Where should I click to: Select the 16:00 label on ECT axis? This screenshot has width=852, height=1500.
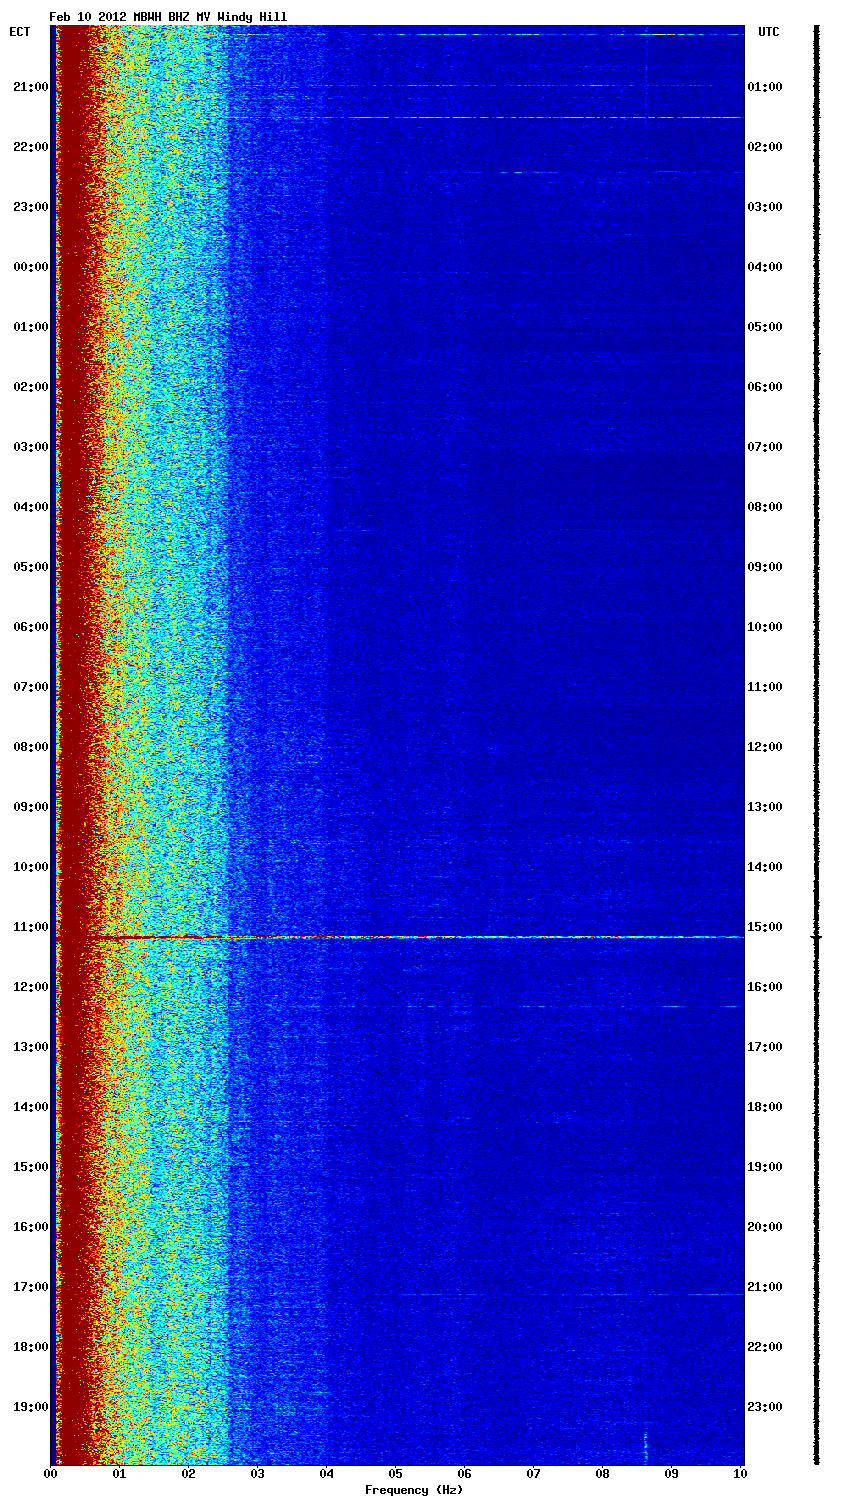tap(30, 1227)
